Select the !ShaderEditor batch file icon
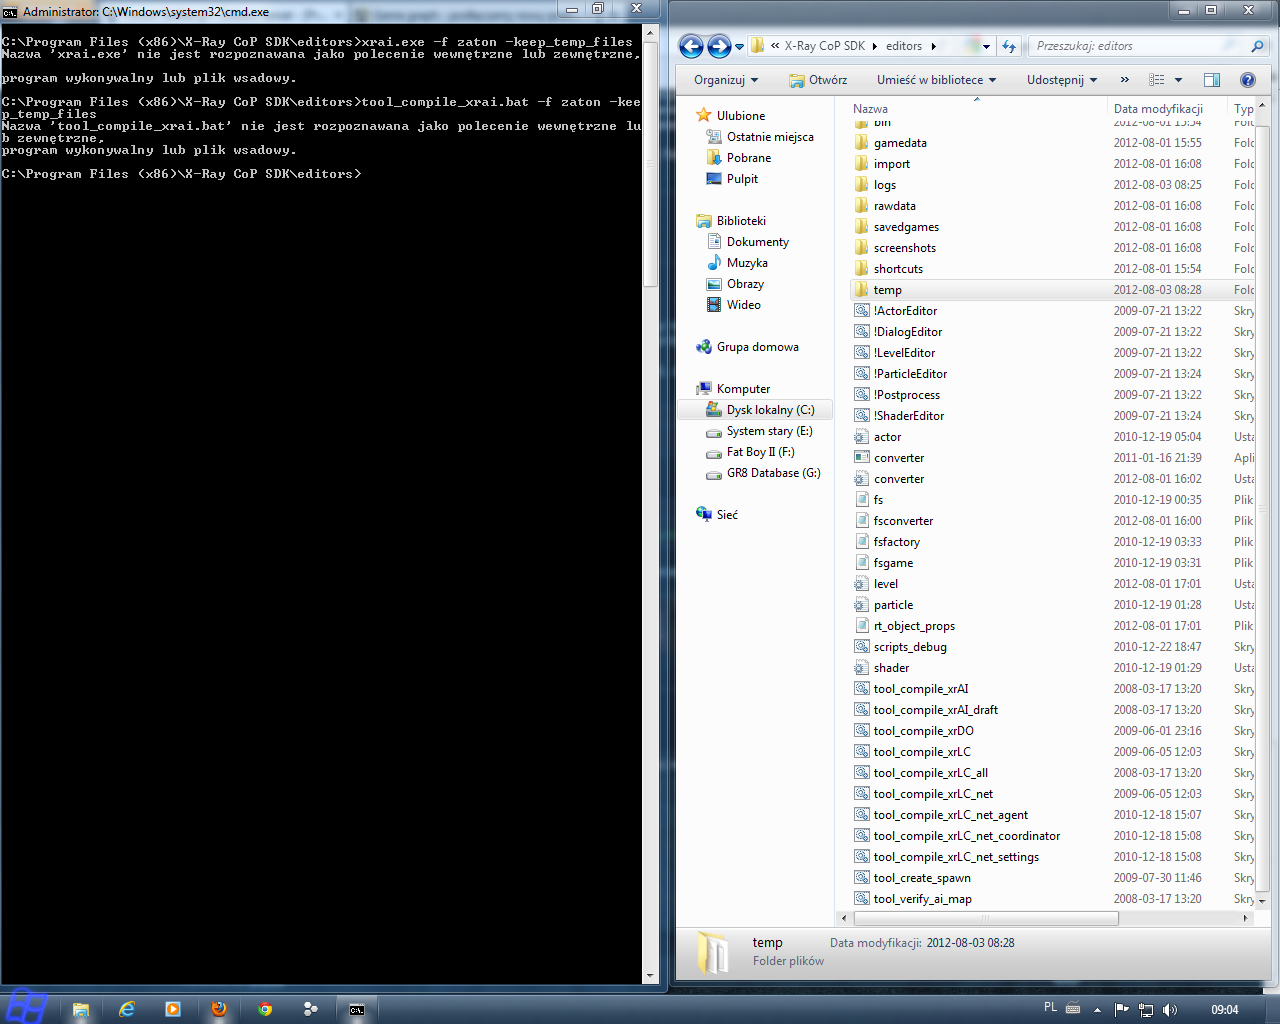The height and width of the screenshot is (1024, 1280). 862,416
